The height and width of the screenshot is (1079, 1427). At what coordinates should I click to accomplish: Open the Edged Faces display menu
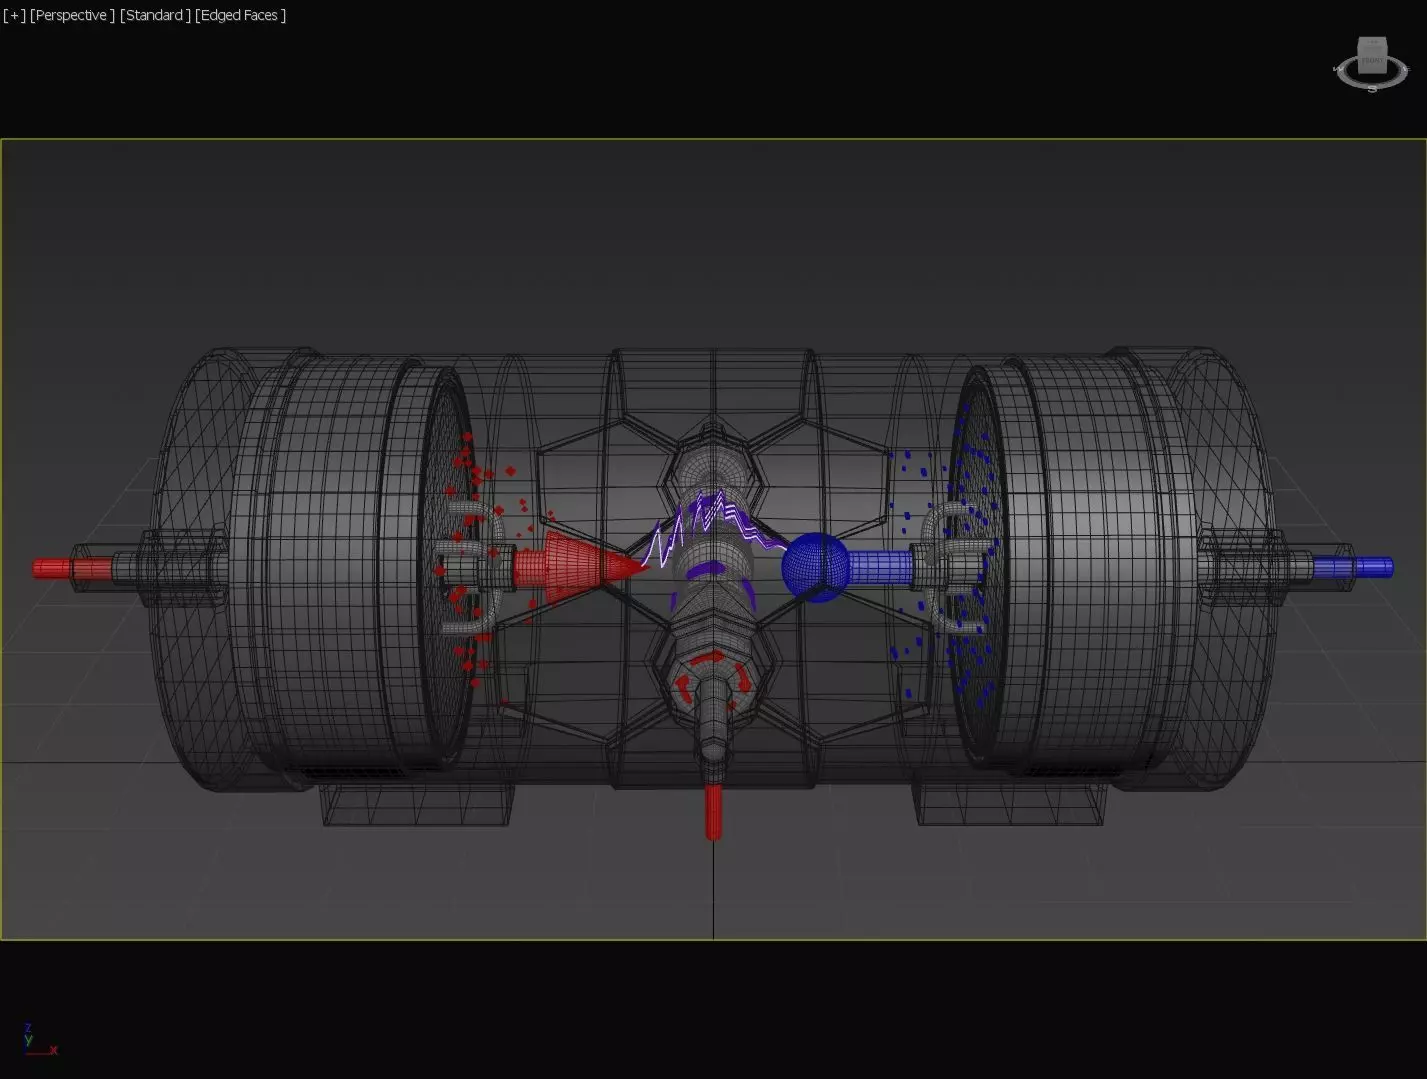(241, 15)
